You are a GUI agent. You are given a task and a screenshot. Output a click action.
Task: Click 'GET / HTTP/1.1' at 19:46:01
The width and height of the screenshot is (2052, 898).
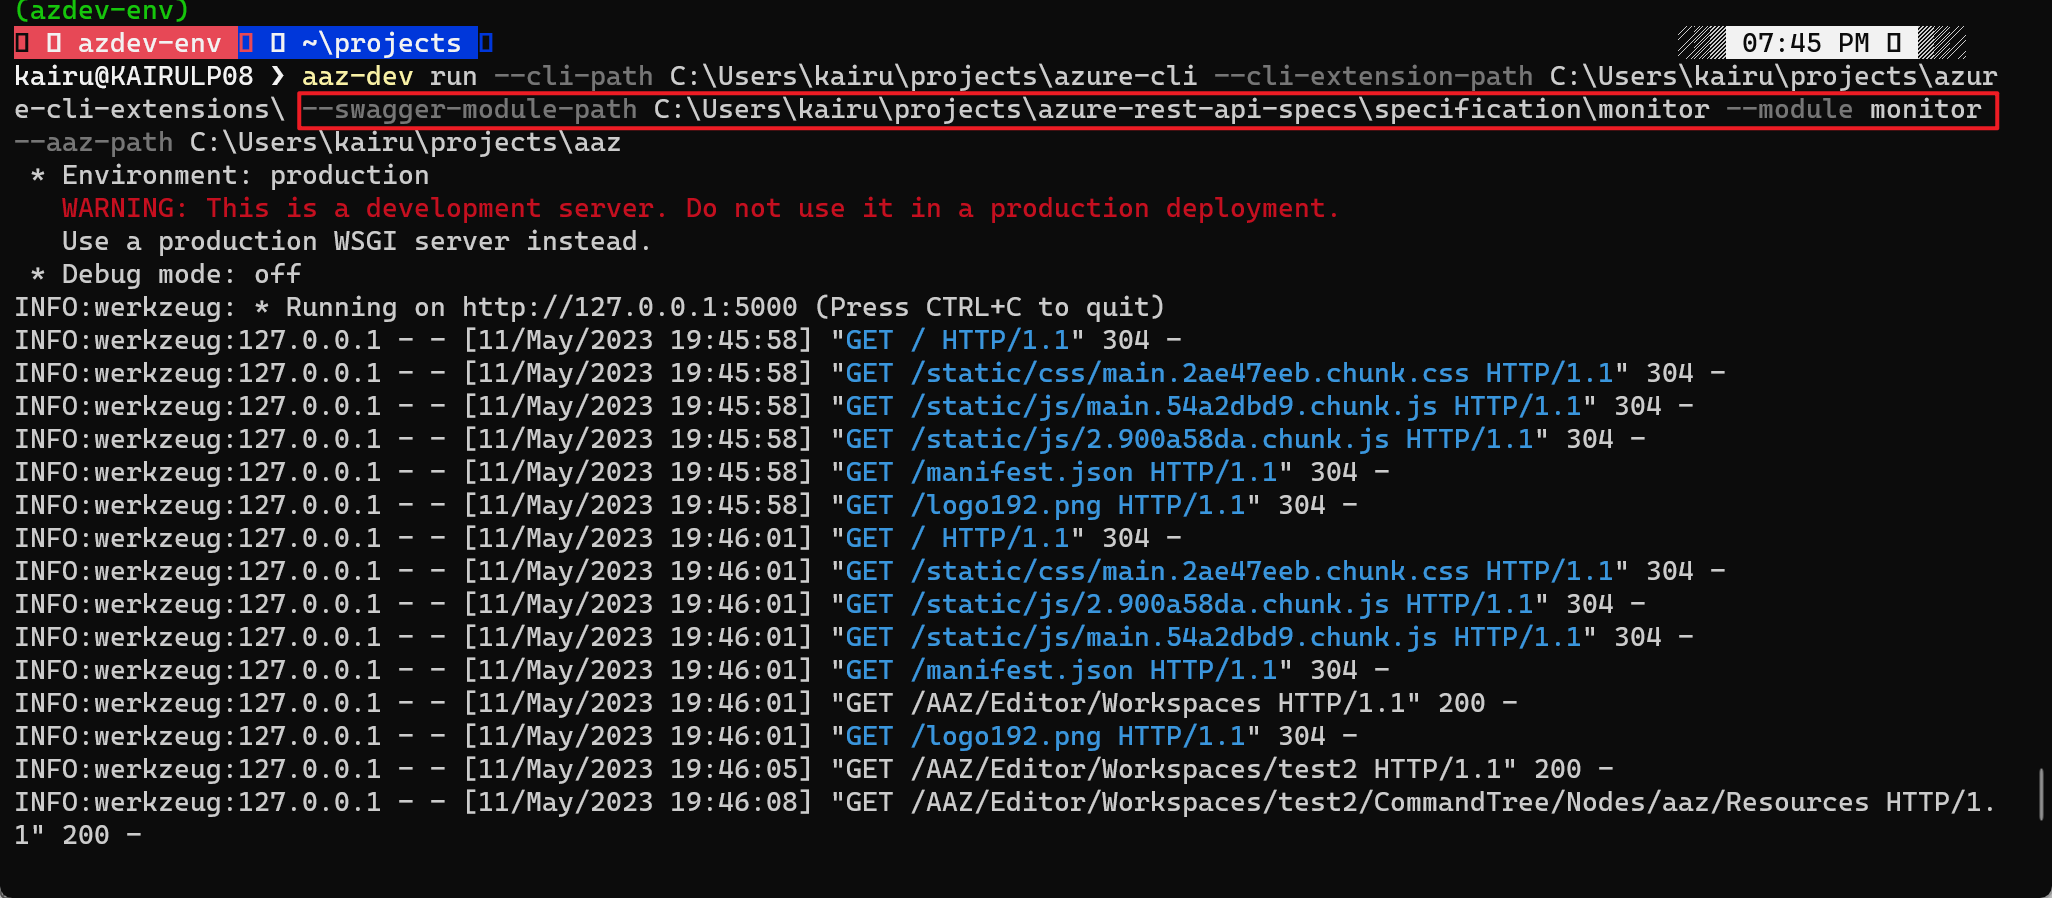958,538
